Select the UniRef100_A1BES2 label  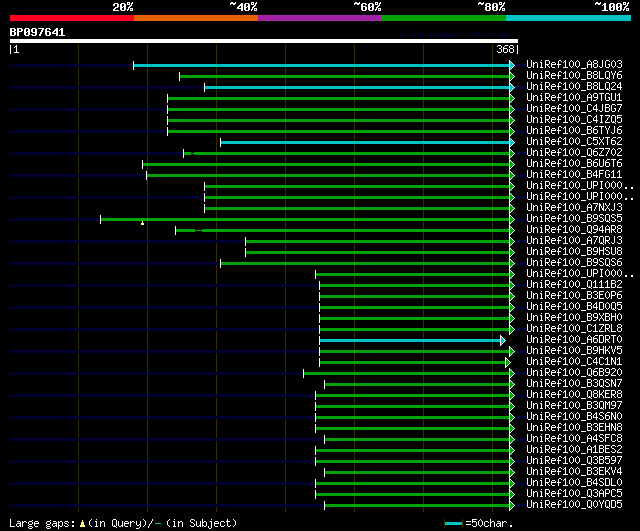574,450
